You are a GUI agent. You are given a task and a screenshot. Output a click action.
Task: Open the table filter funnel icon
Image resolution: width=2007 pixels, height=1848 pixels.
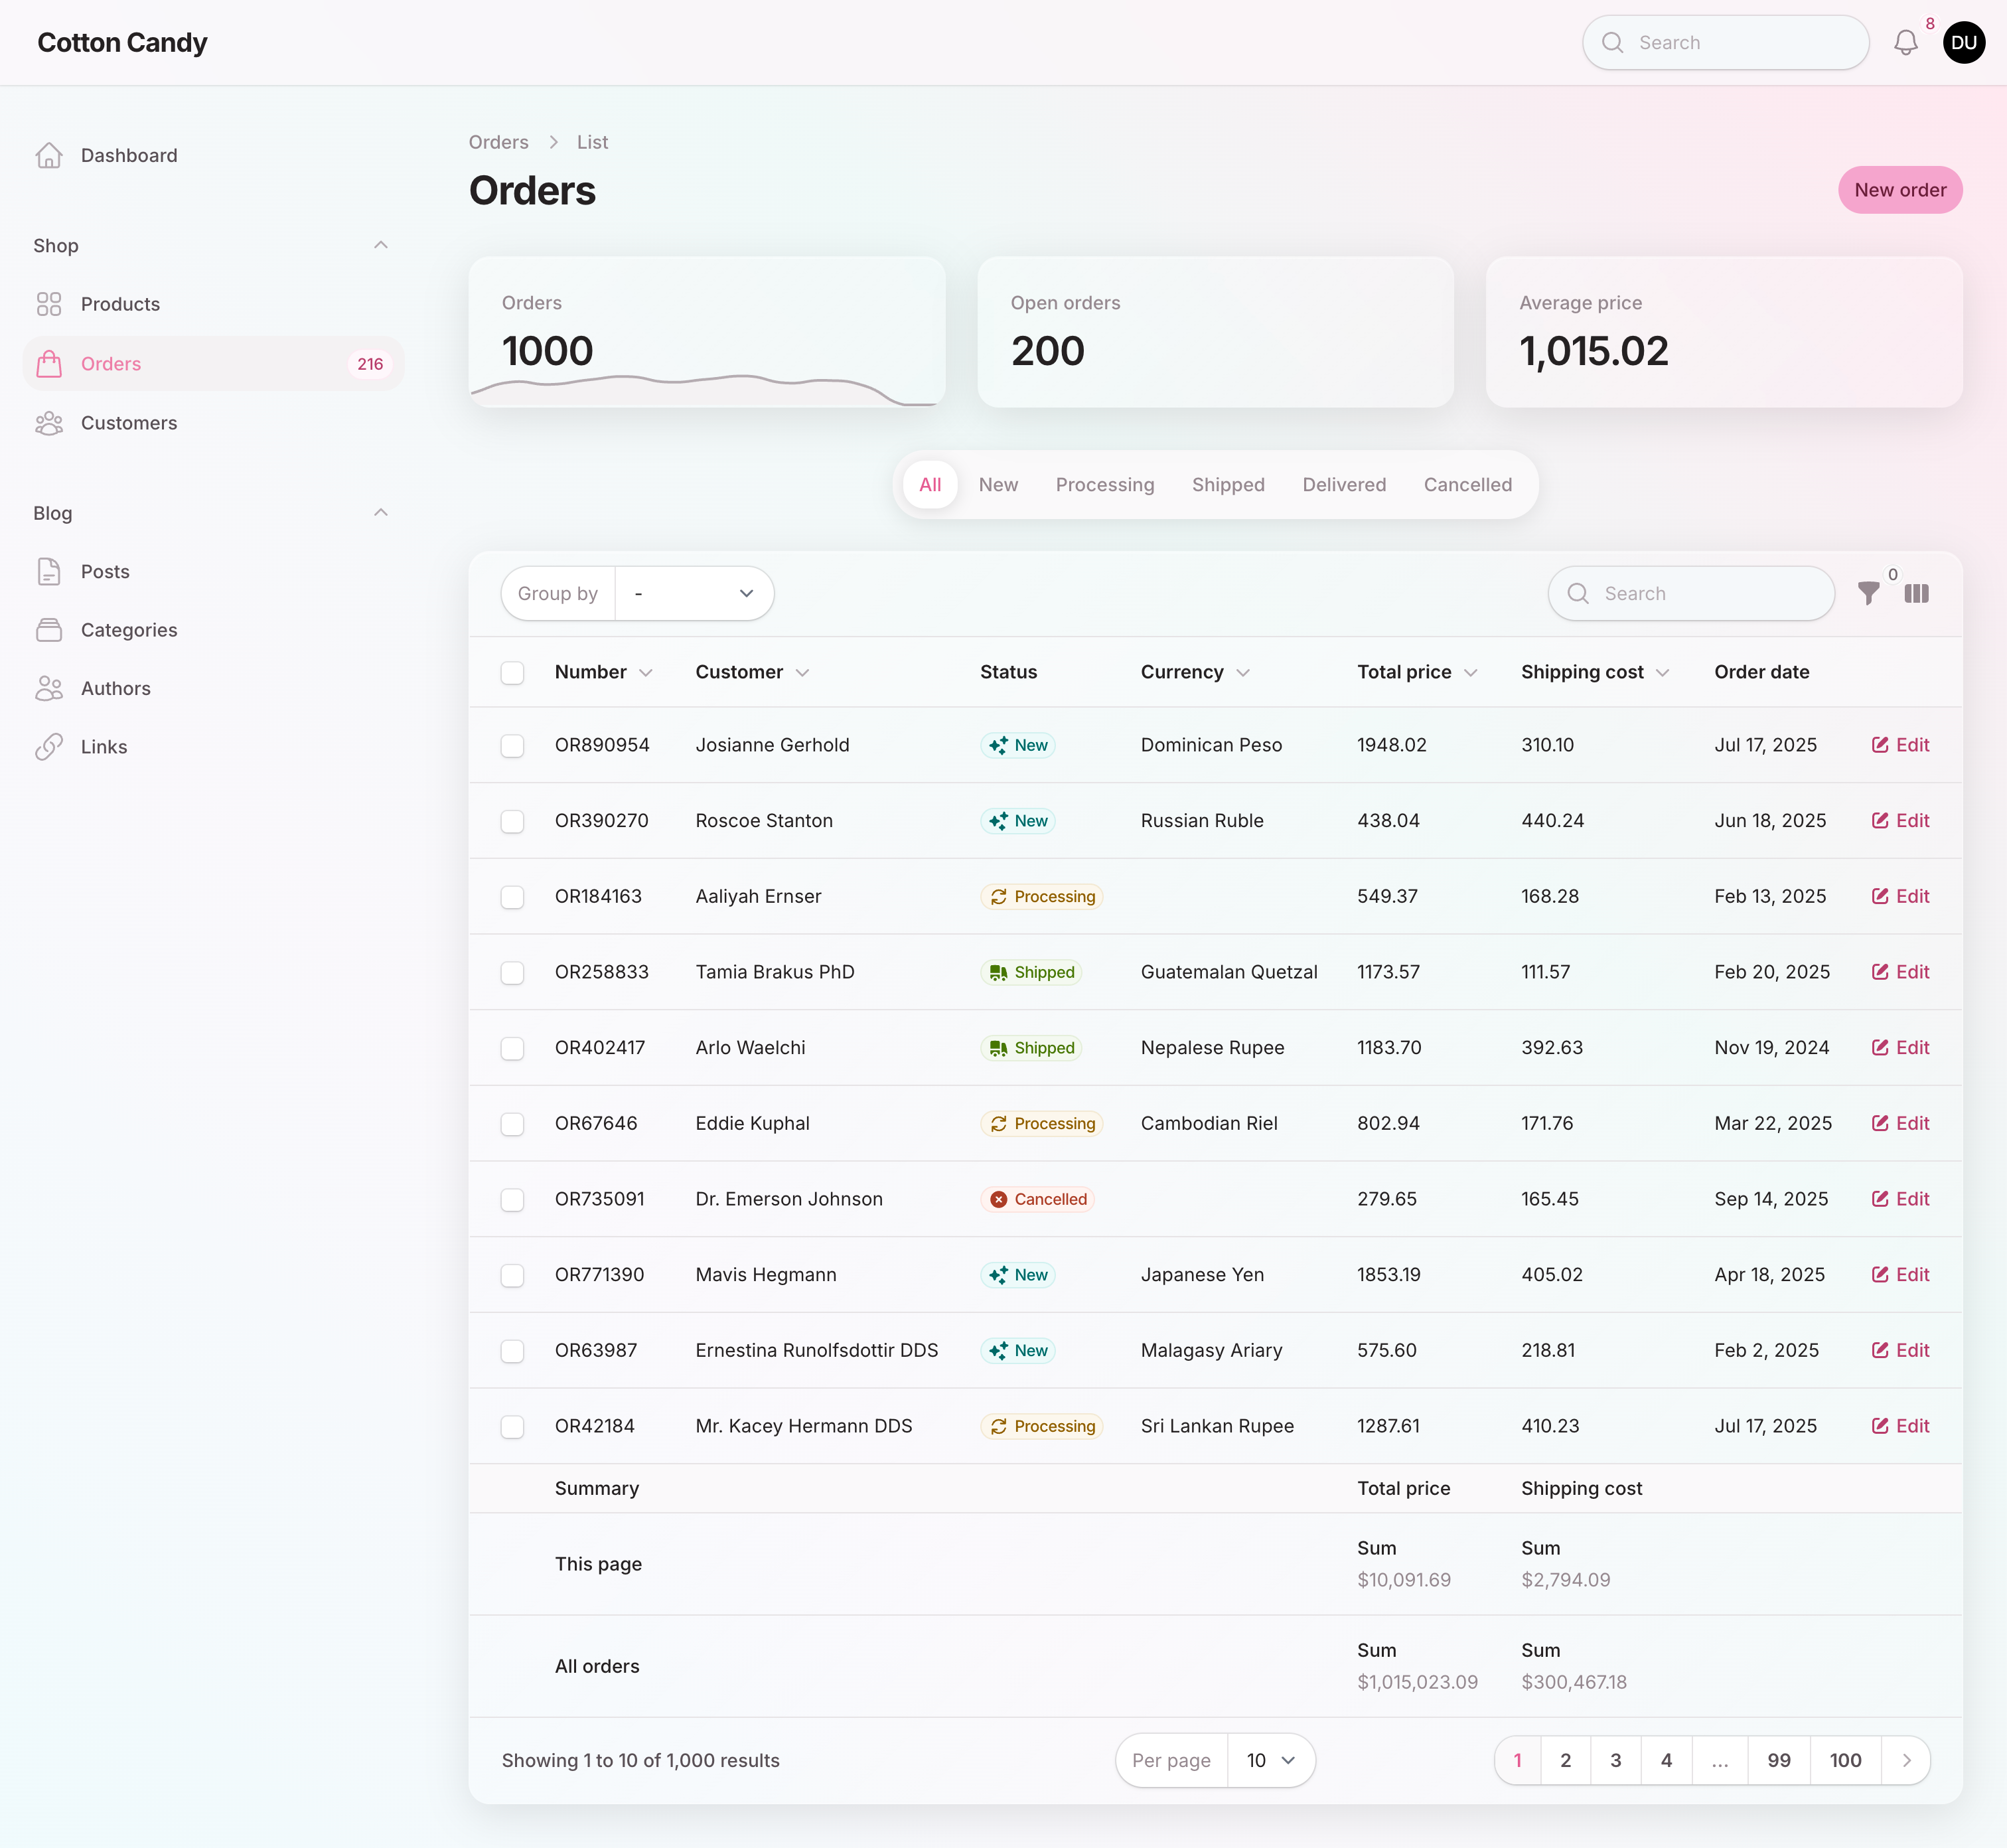1868,593
